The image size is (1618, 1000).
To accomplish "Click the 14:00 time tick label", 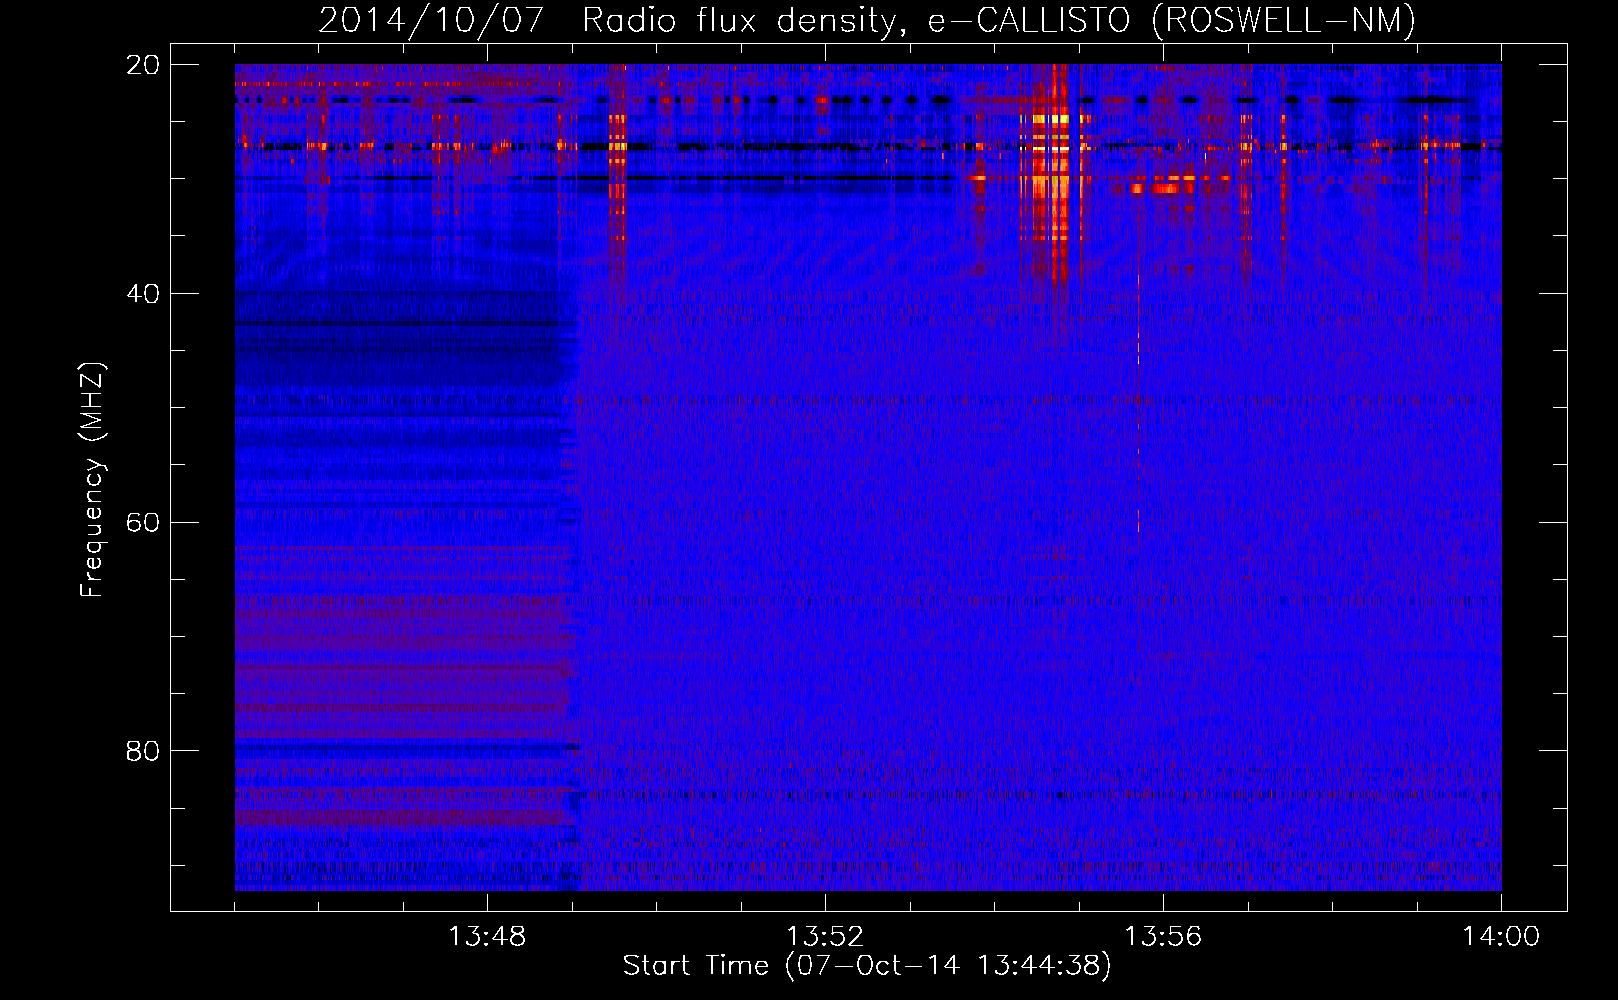I will (x=1501, y=937).
